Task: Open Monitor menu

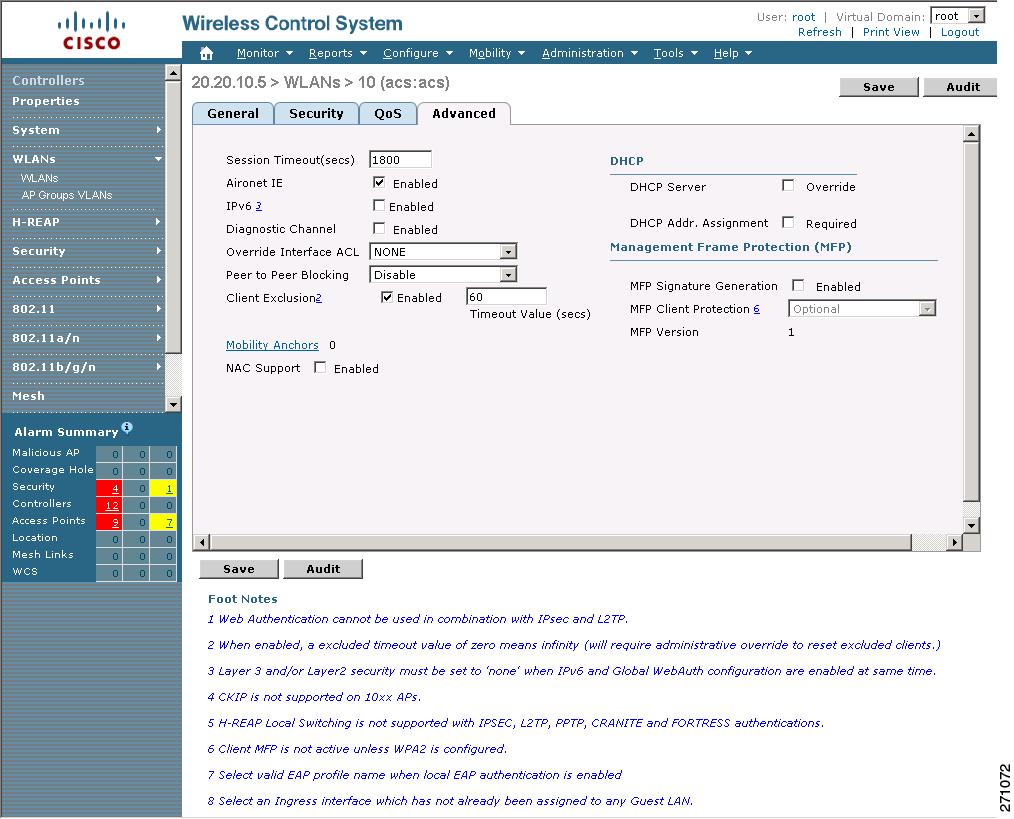Action: (264, 53)
